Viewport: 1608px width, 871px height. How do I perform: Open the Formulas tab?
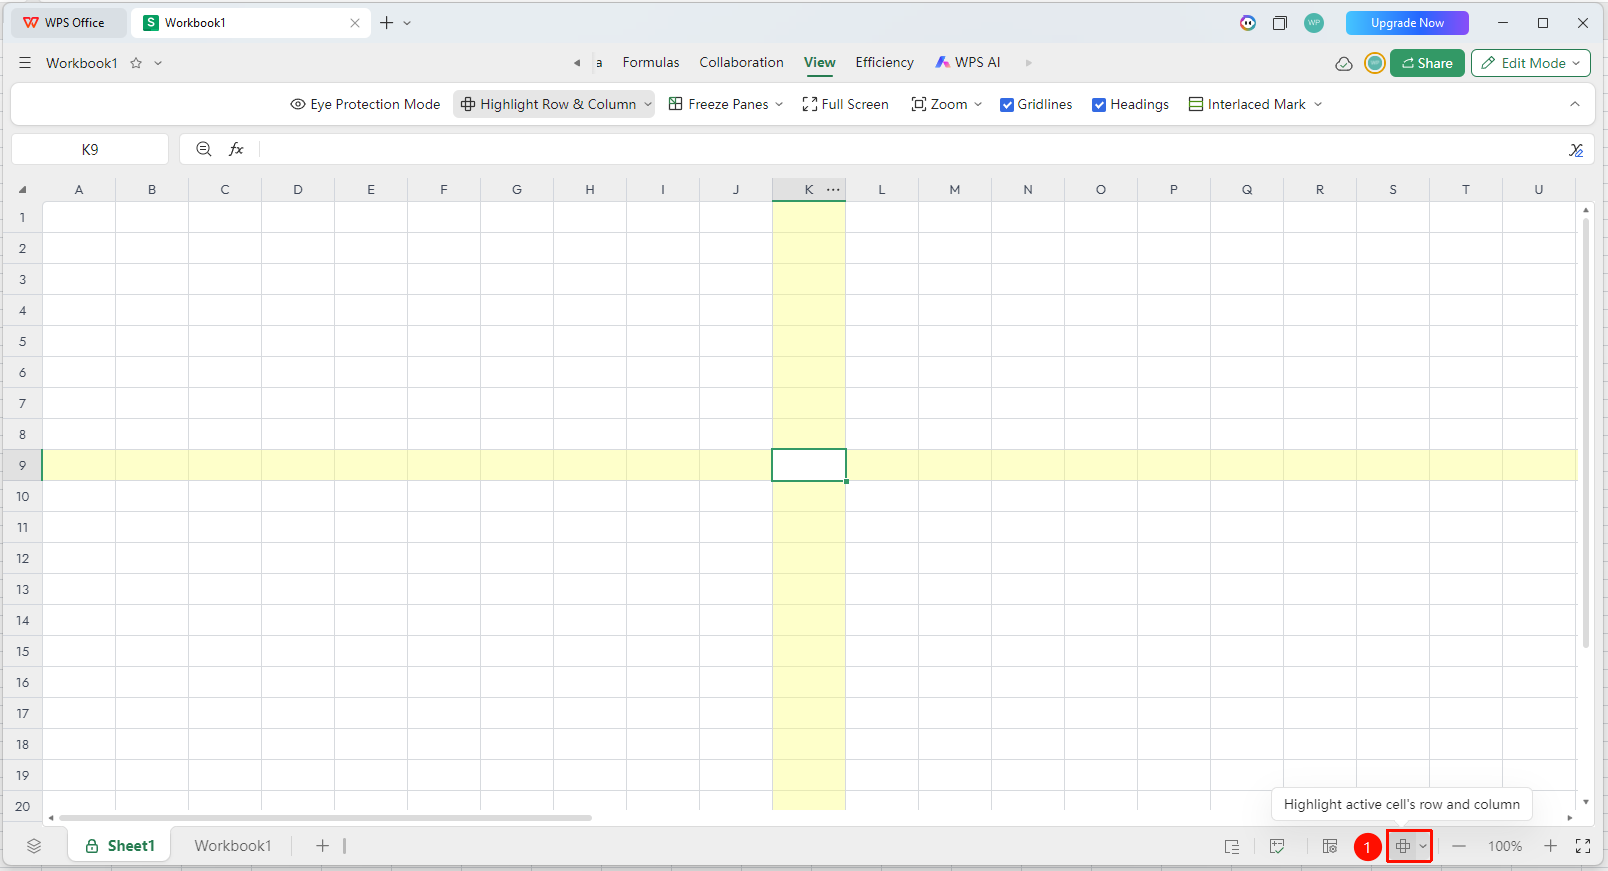point(651,62)
